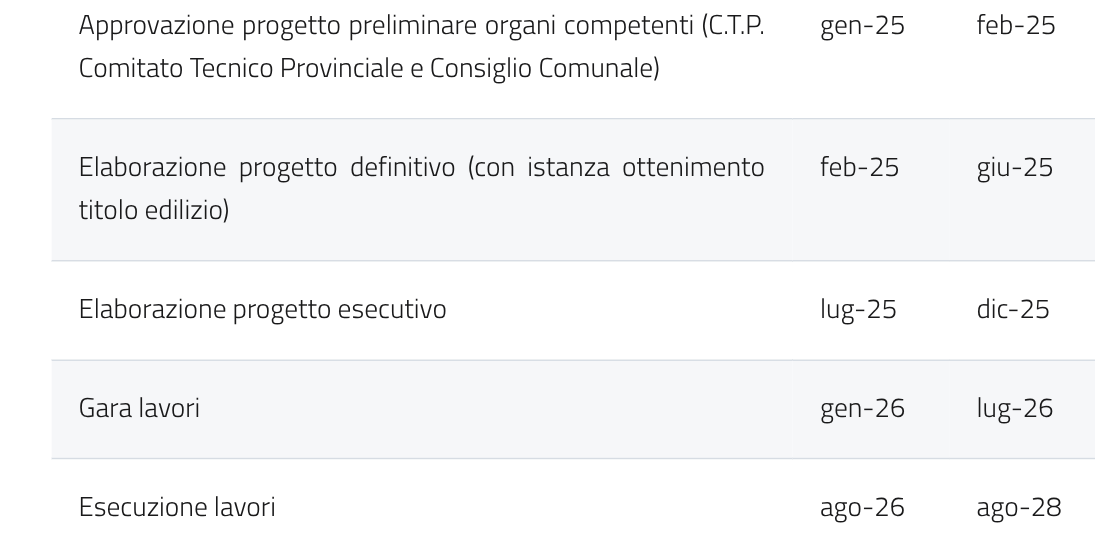Click the dic-25 end date cell
Screen dimensions: 1095x552
[x=1013, y=310]
